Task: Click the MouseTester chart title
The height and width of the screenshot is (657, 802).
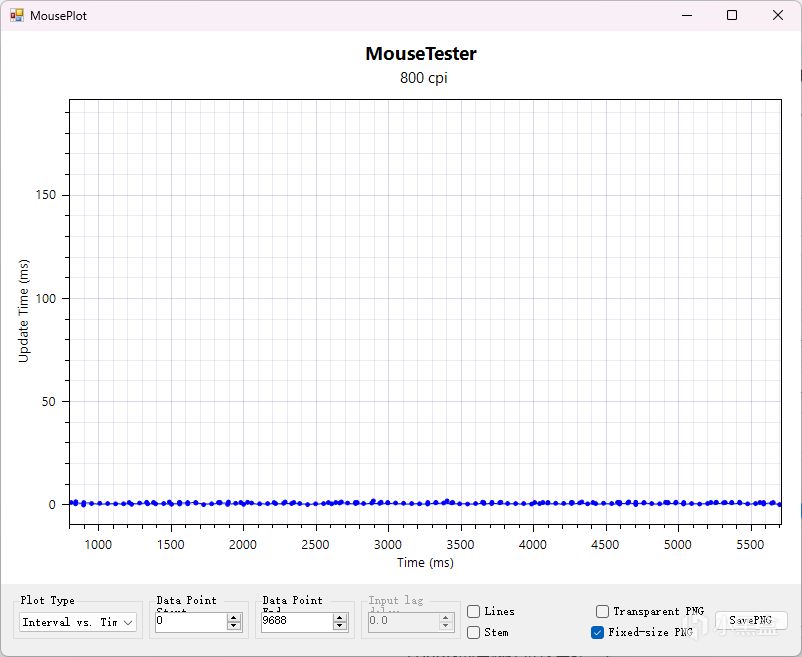Action: tap(421, 54)
